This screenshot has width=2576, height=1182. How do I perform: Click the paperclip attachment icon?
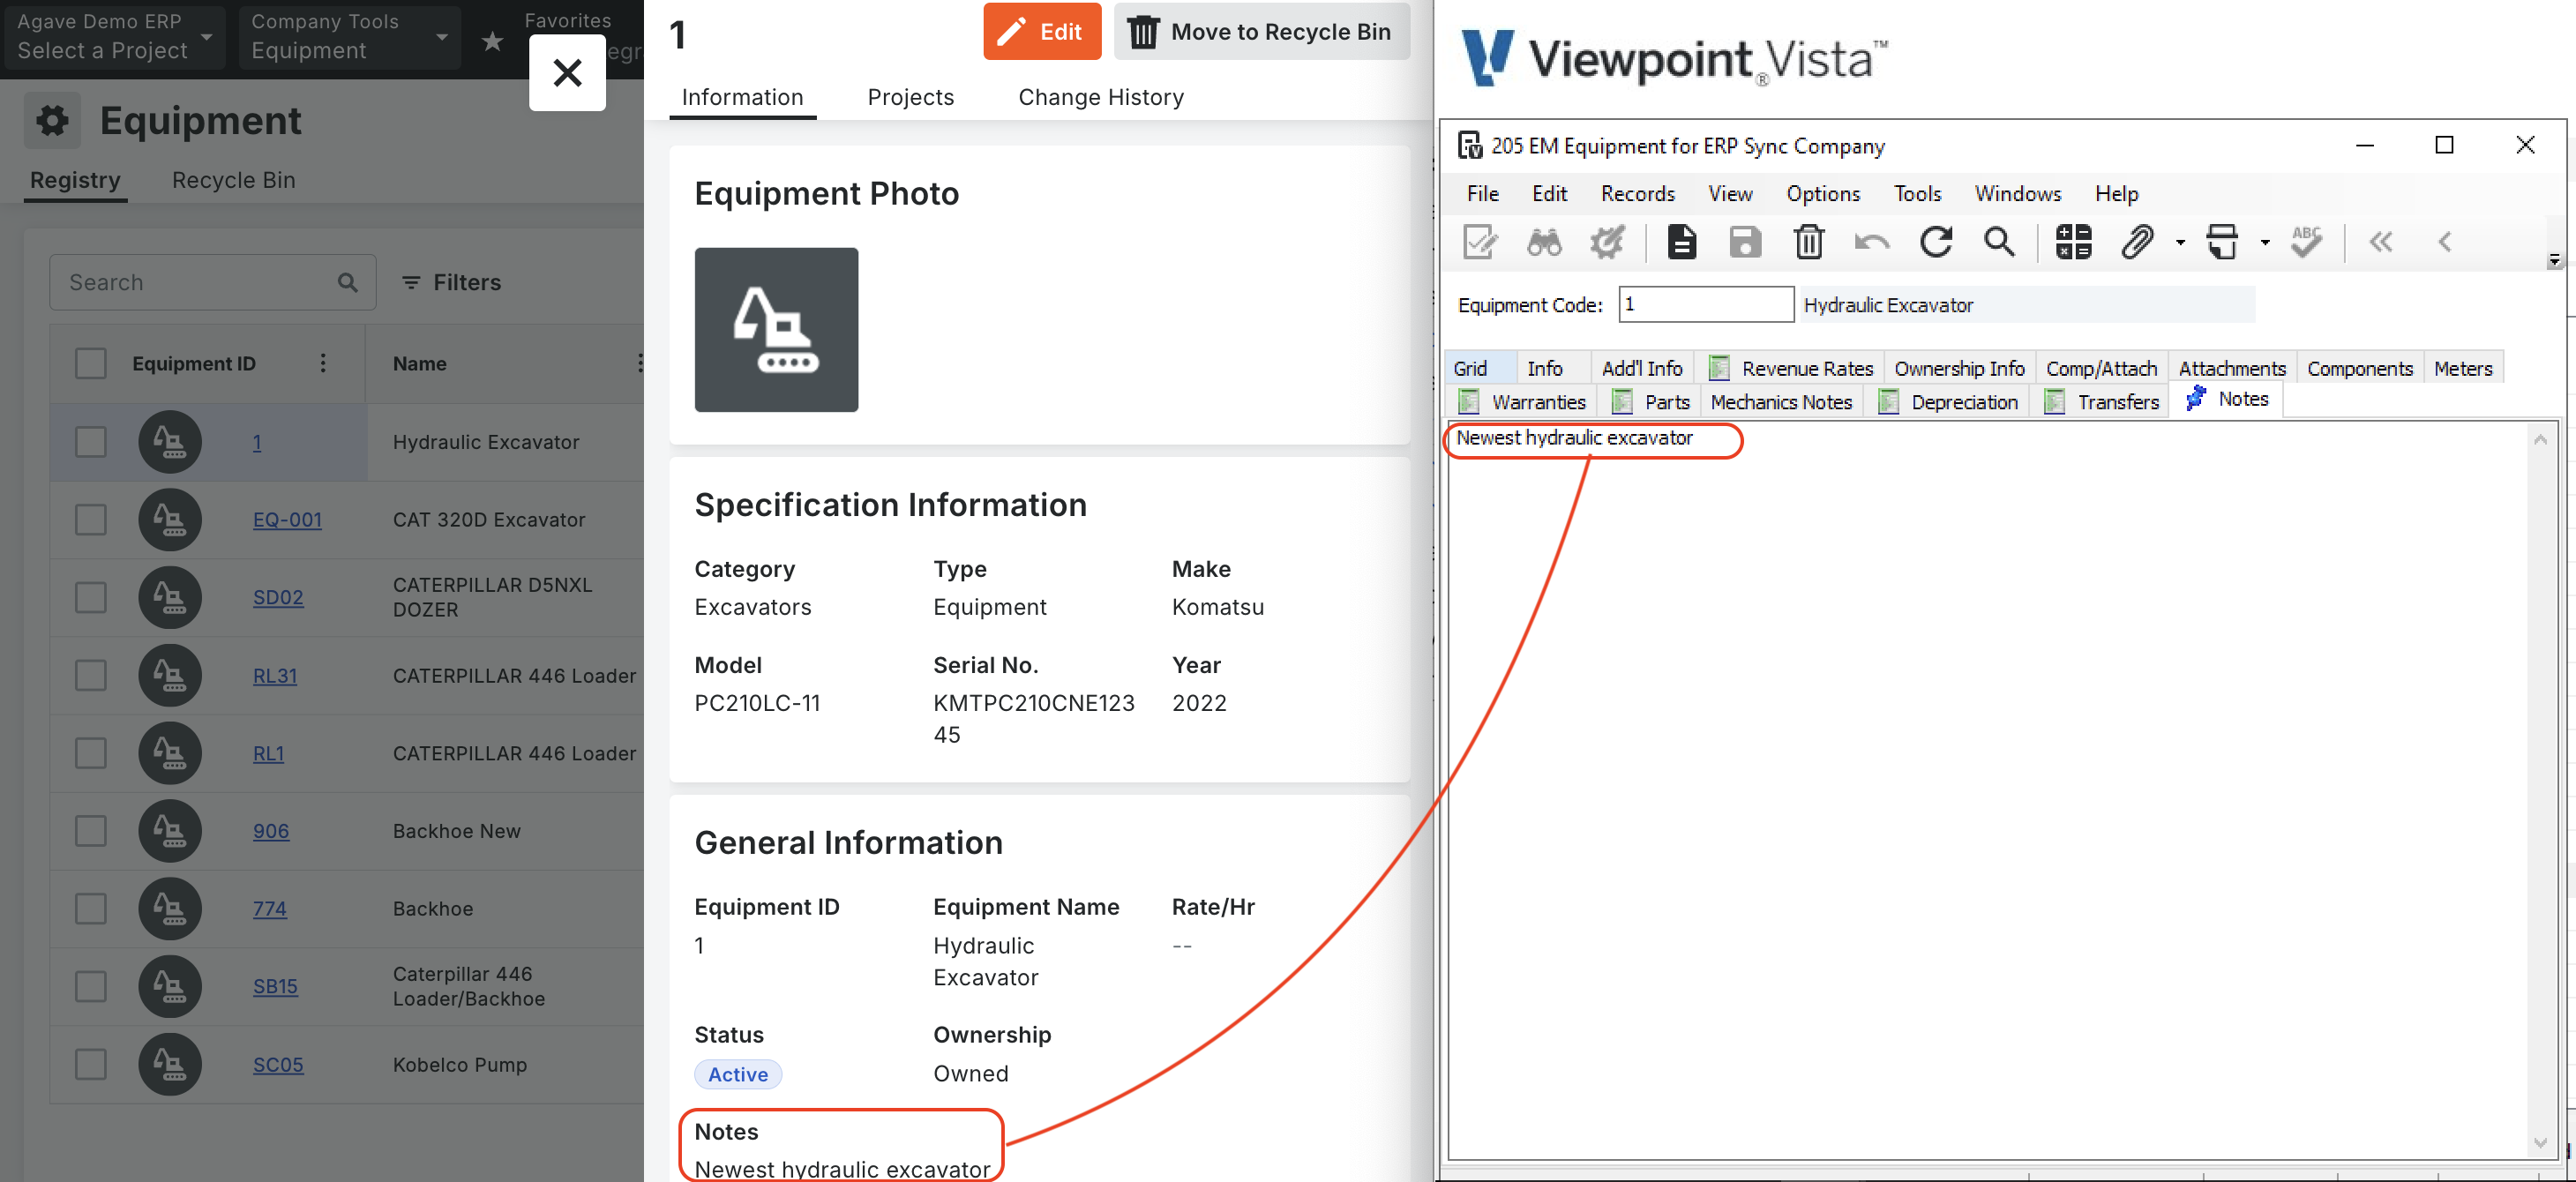click(x=2137, y=242)
